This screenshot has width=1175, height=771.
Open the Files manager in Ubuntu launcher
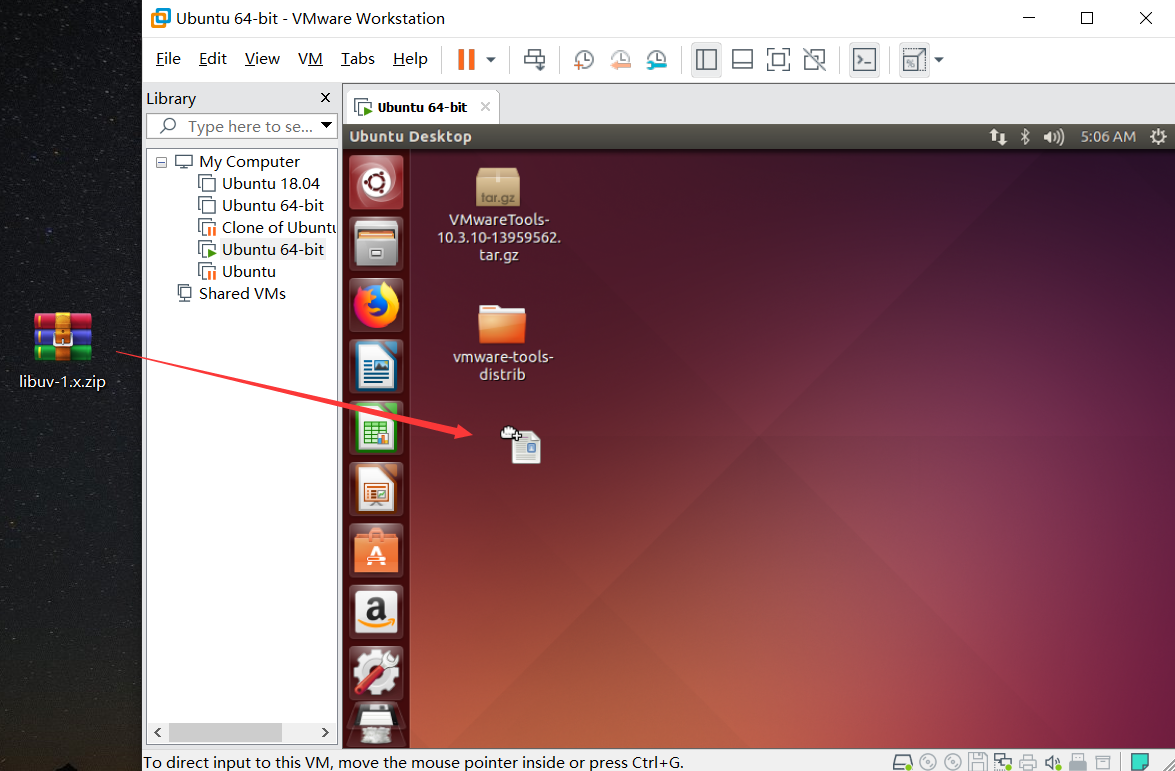point(376,244)
